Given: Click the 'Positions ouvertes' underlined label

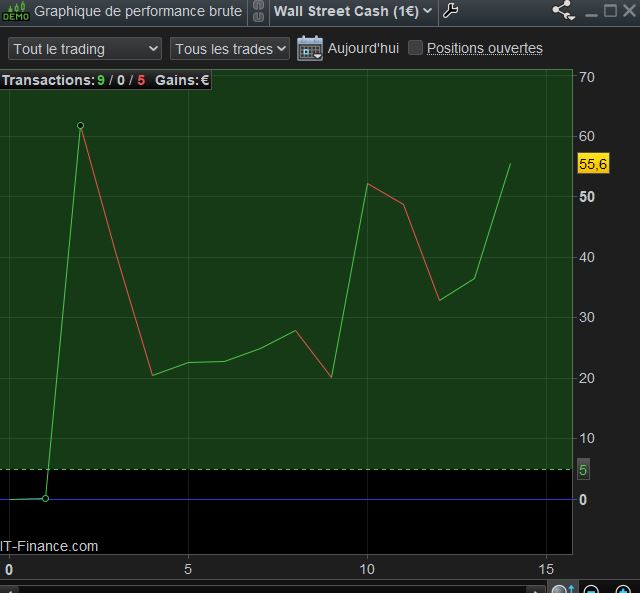Looking at the screenshot, I should point(484,48).
